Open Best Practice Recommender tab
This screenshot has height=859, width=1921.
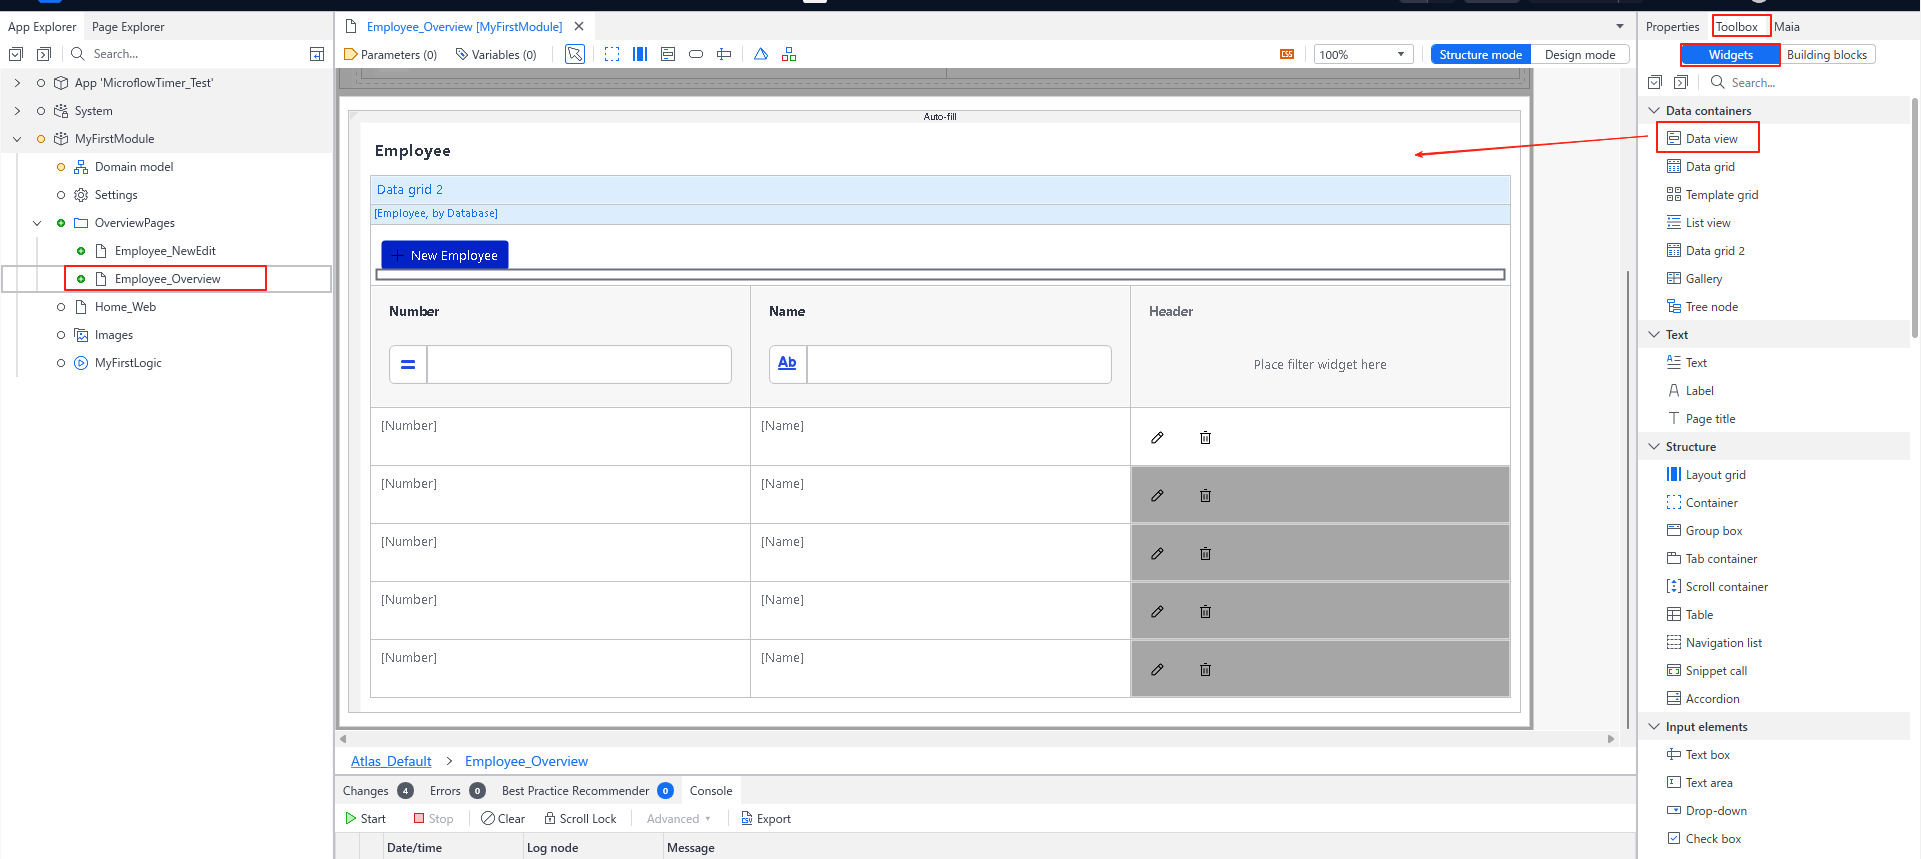(587, 791)
